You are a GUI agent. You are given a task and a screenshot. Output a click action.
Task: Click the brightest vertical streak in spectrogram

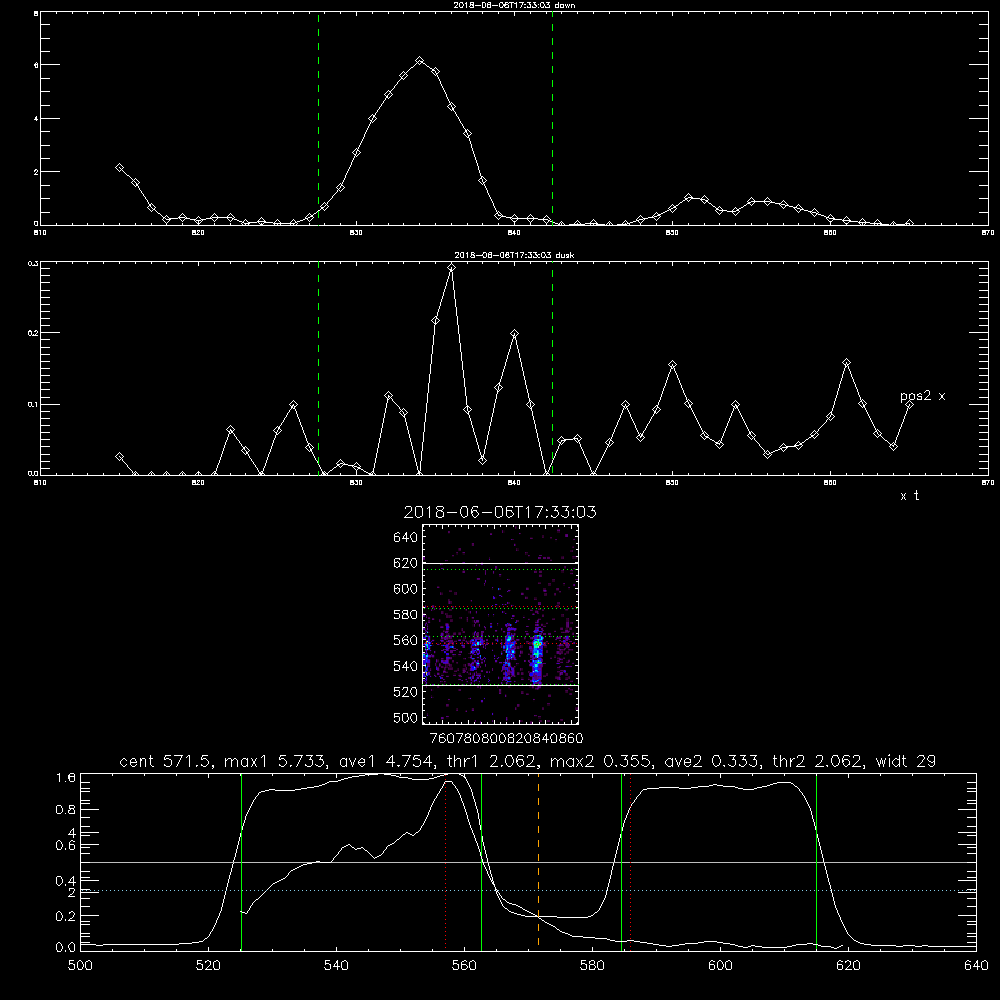pos(537,657)
